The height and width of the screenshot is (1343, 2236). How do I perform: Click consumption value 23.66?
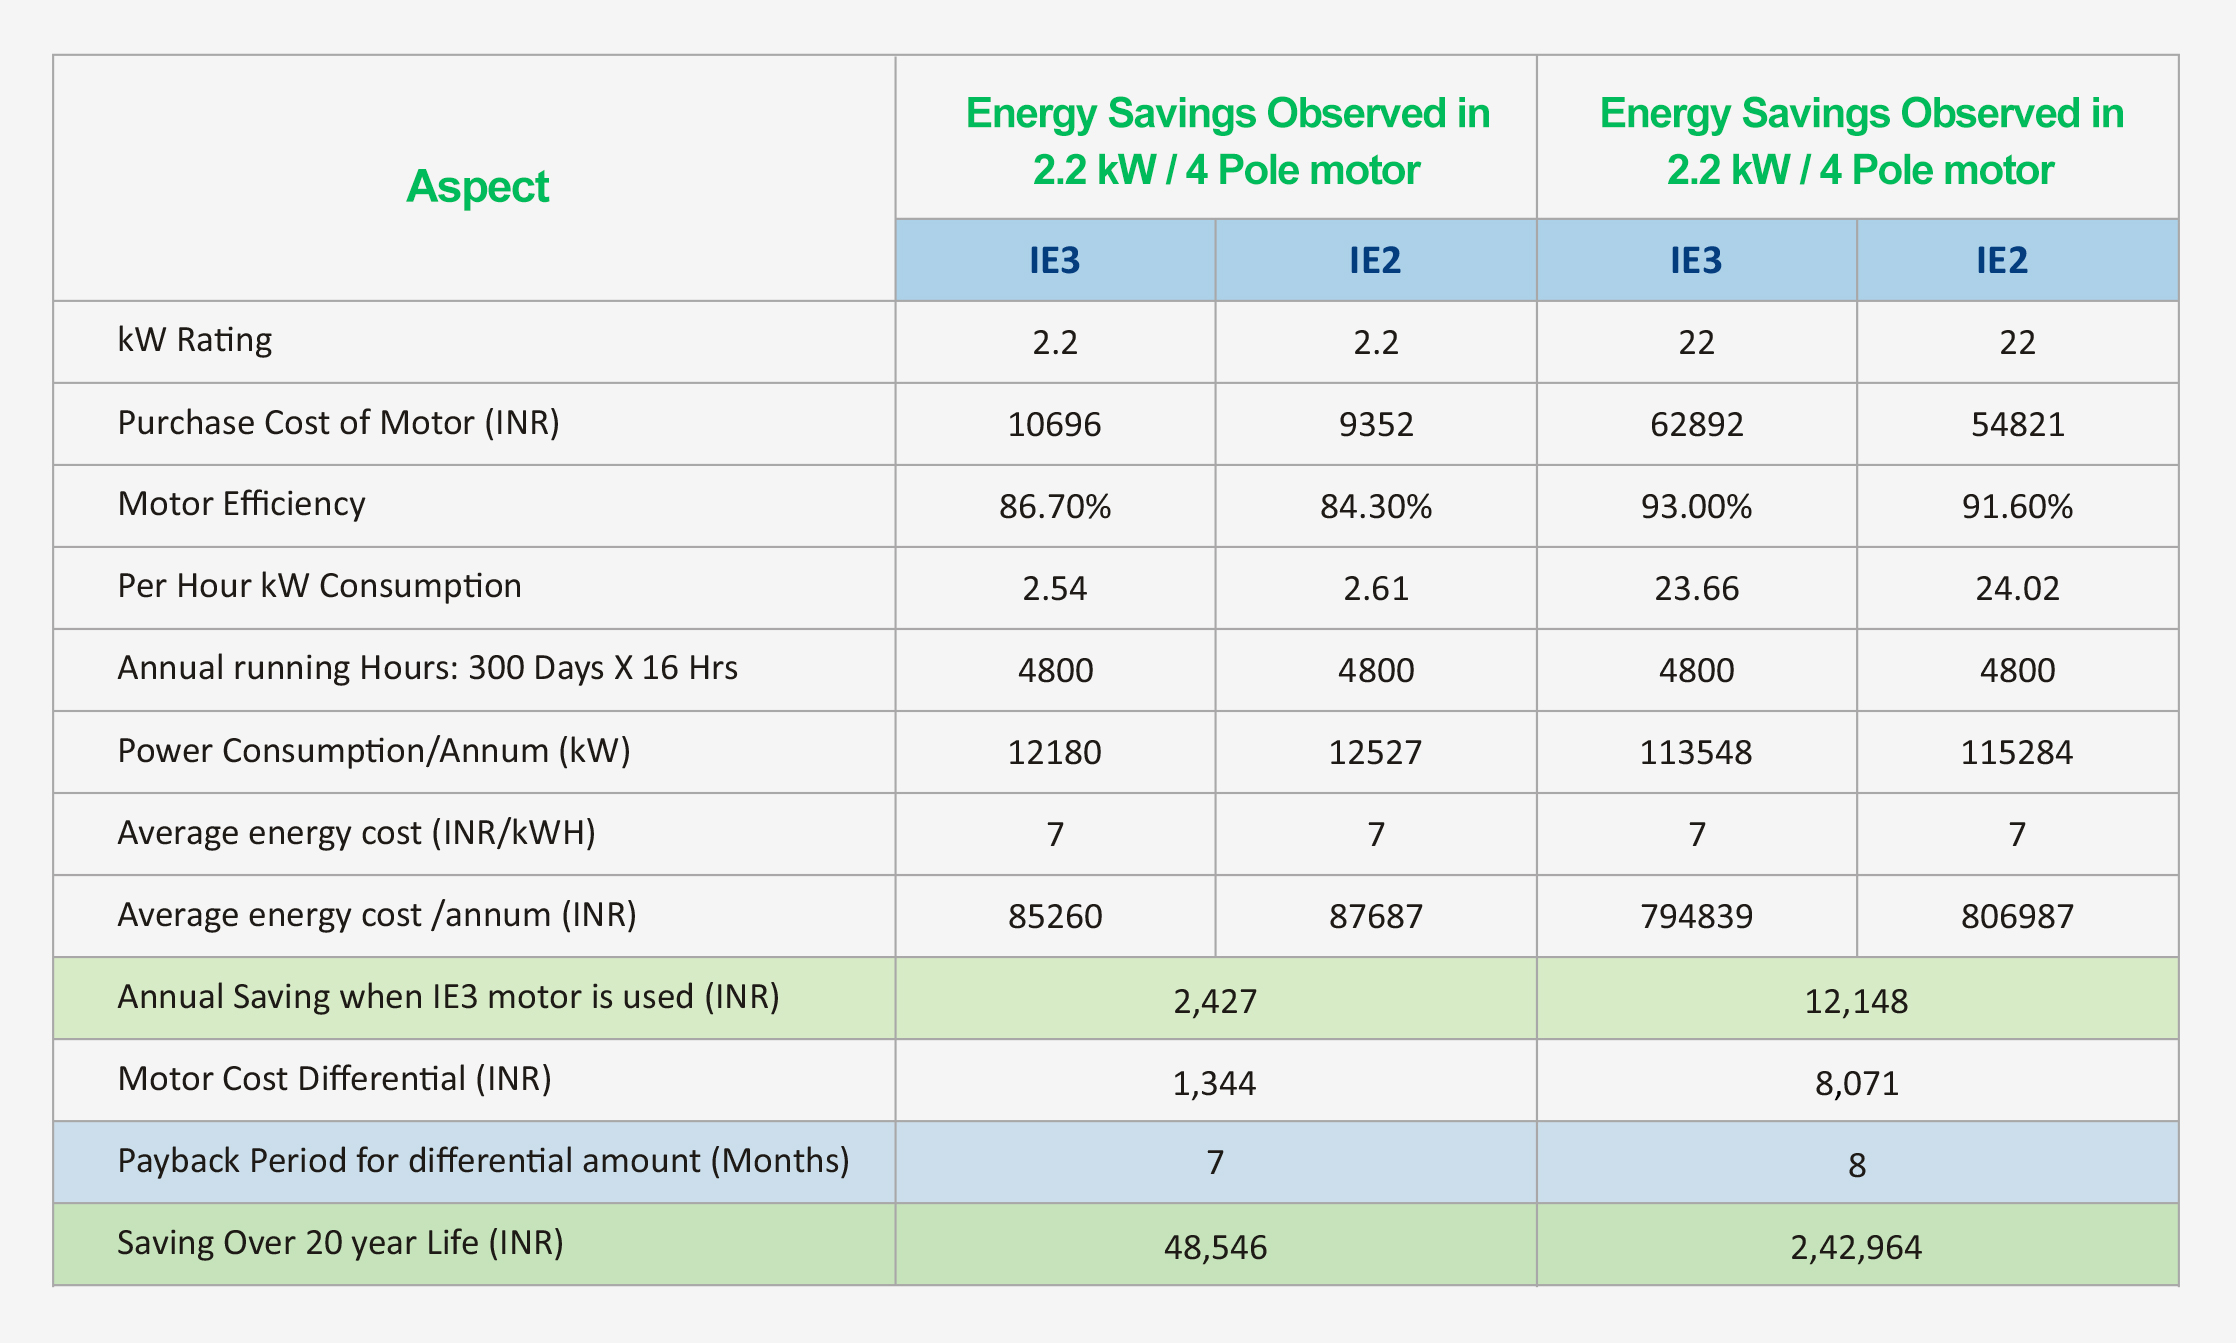(1697, 589)
